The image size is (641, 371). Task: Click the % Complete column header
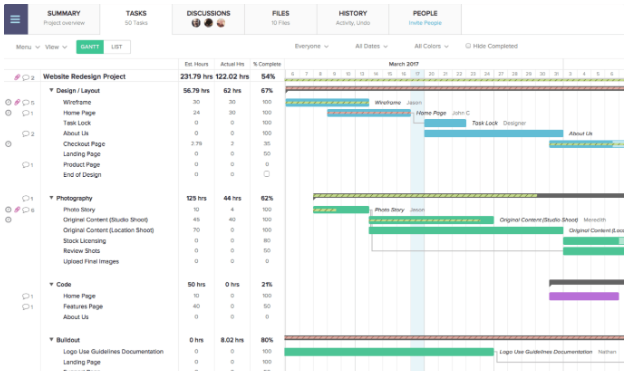267,64
